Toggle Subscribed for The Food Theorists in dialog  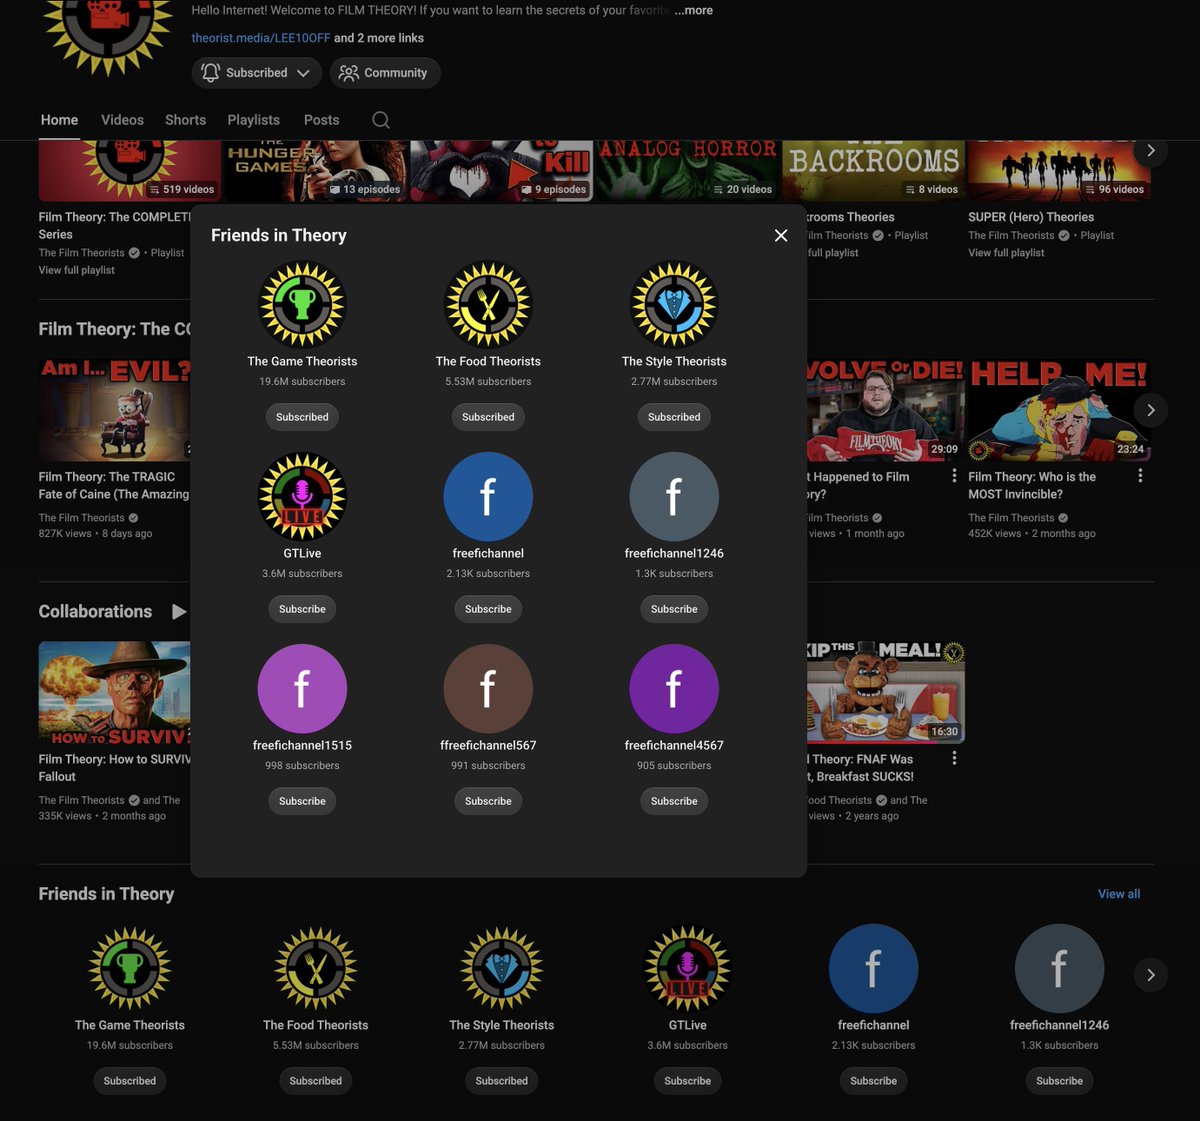[x=488, y=417]
